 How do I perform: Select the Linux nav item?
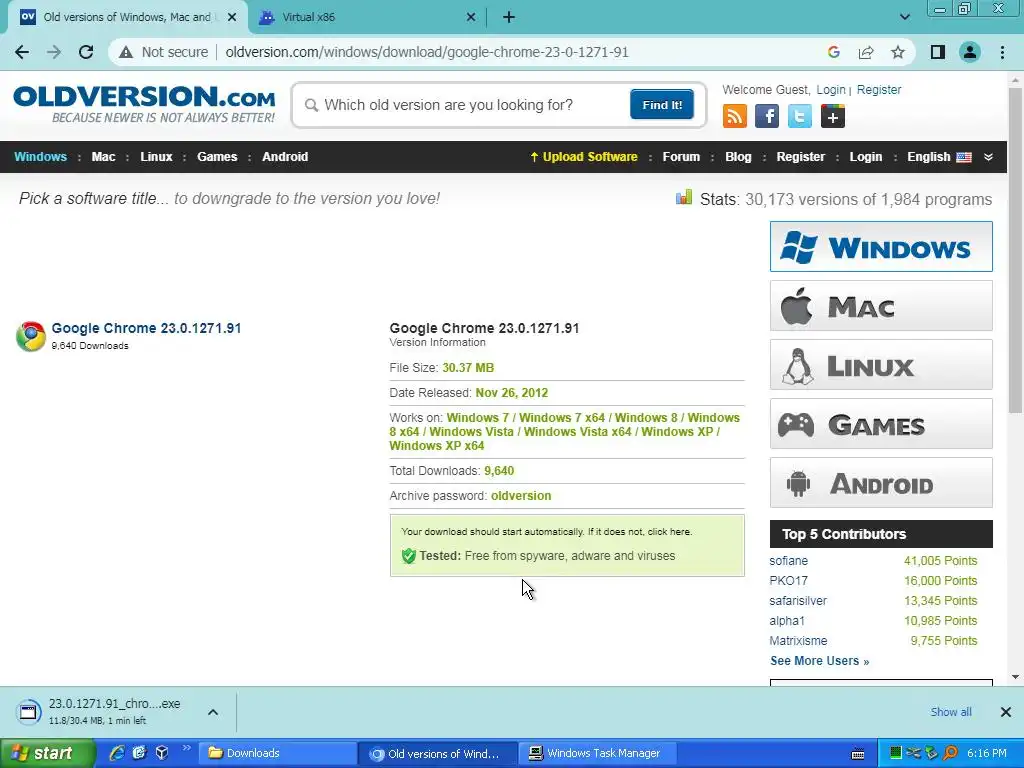pos(156,157)
